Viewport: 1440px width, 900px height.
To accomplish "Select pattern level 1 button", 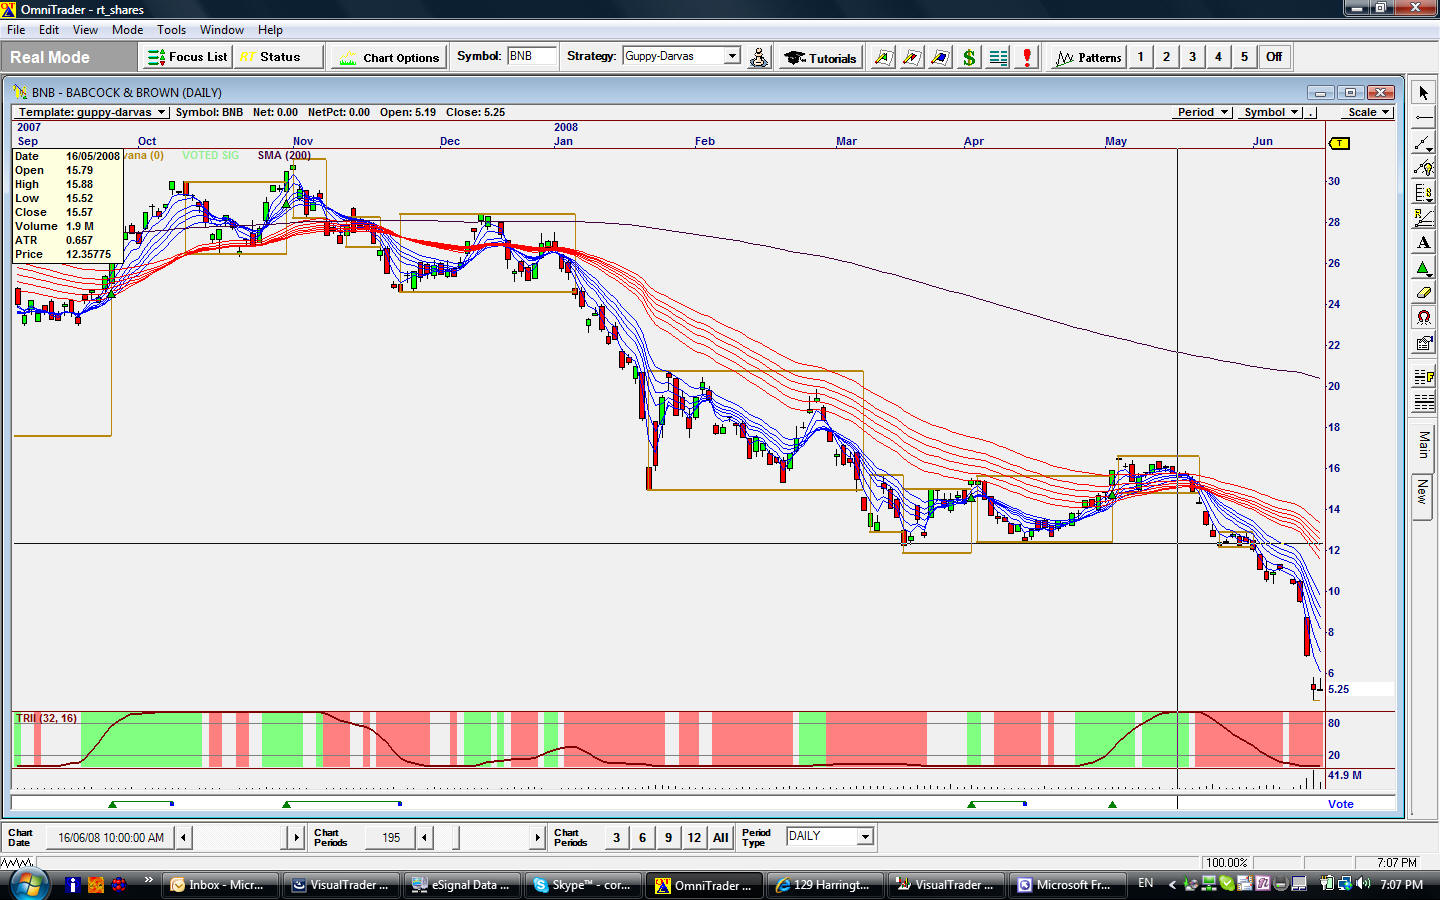I will pyautogui.click(x=1140, y=57).
